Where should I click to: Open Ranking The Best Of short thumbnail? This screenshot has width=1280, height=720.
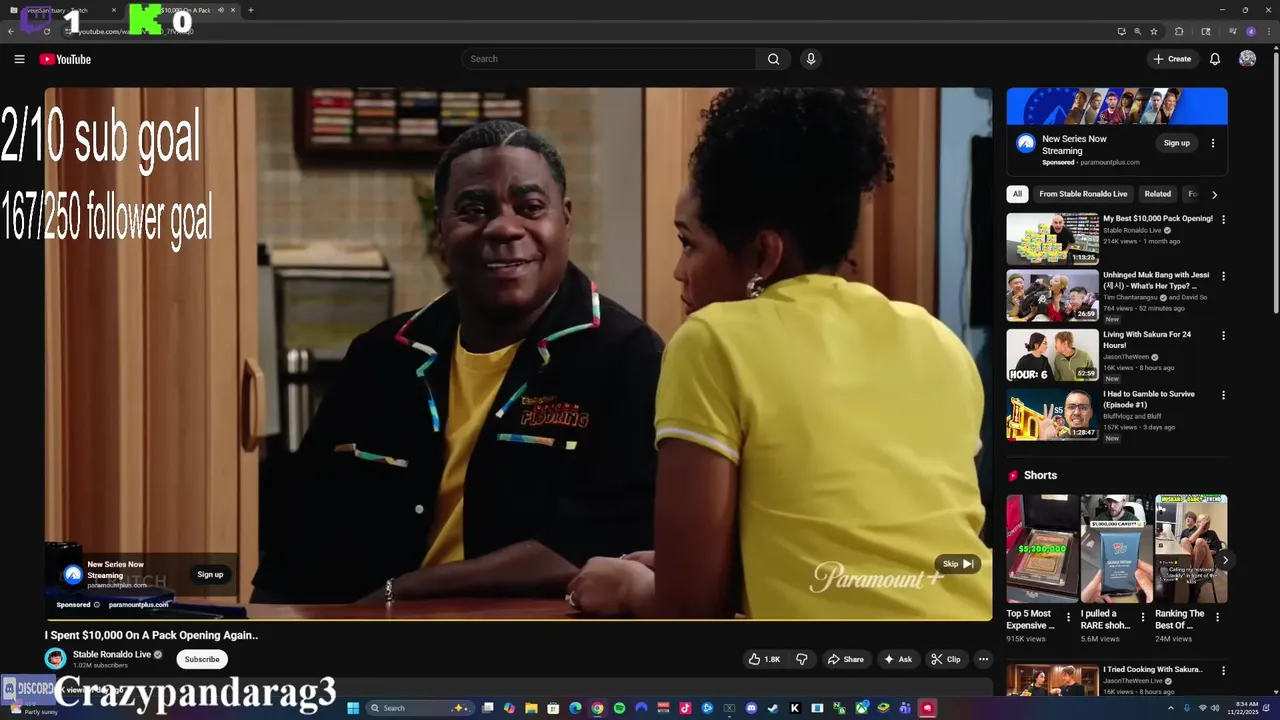[x=1191, y=549]
